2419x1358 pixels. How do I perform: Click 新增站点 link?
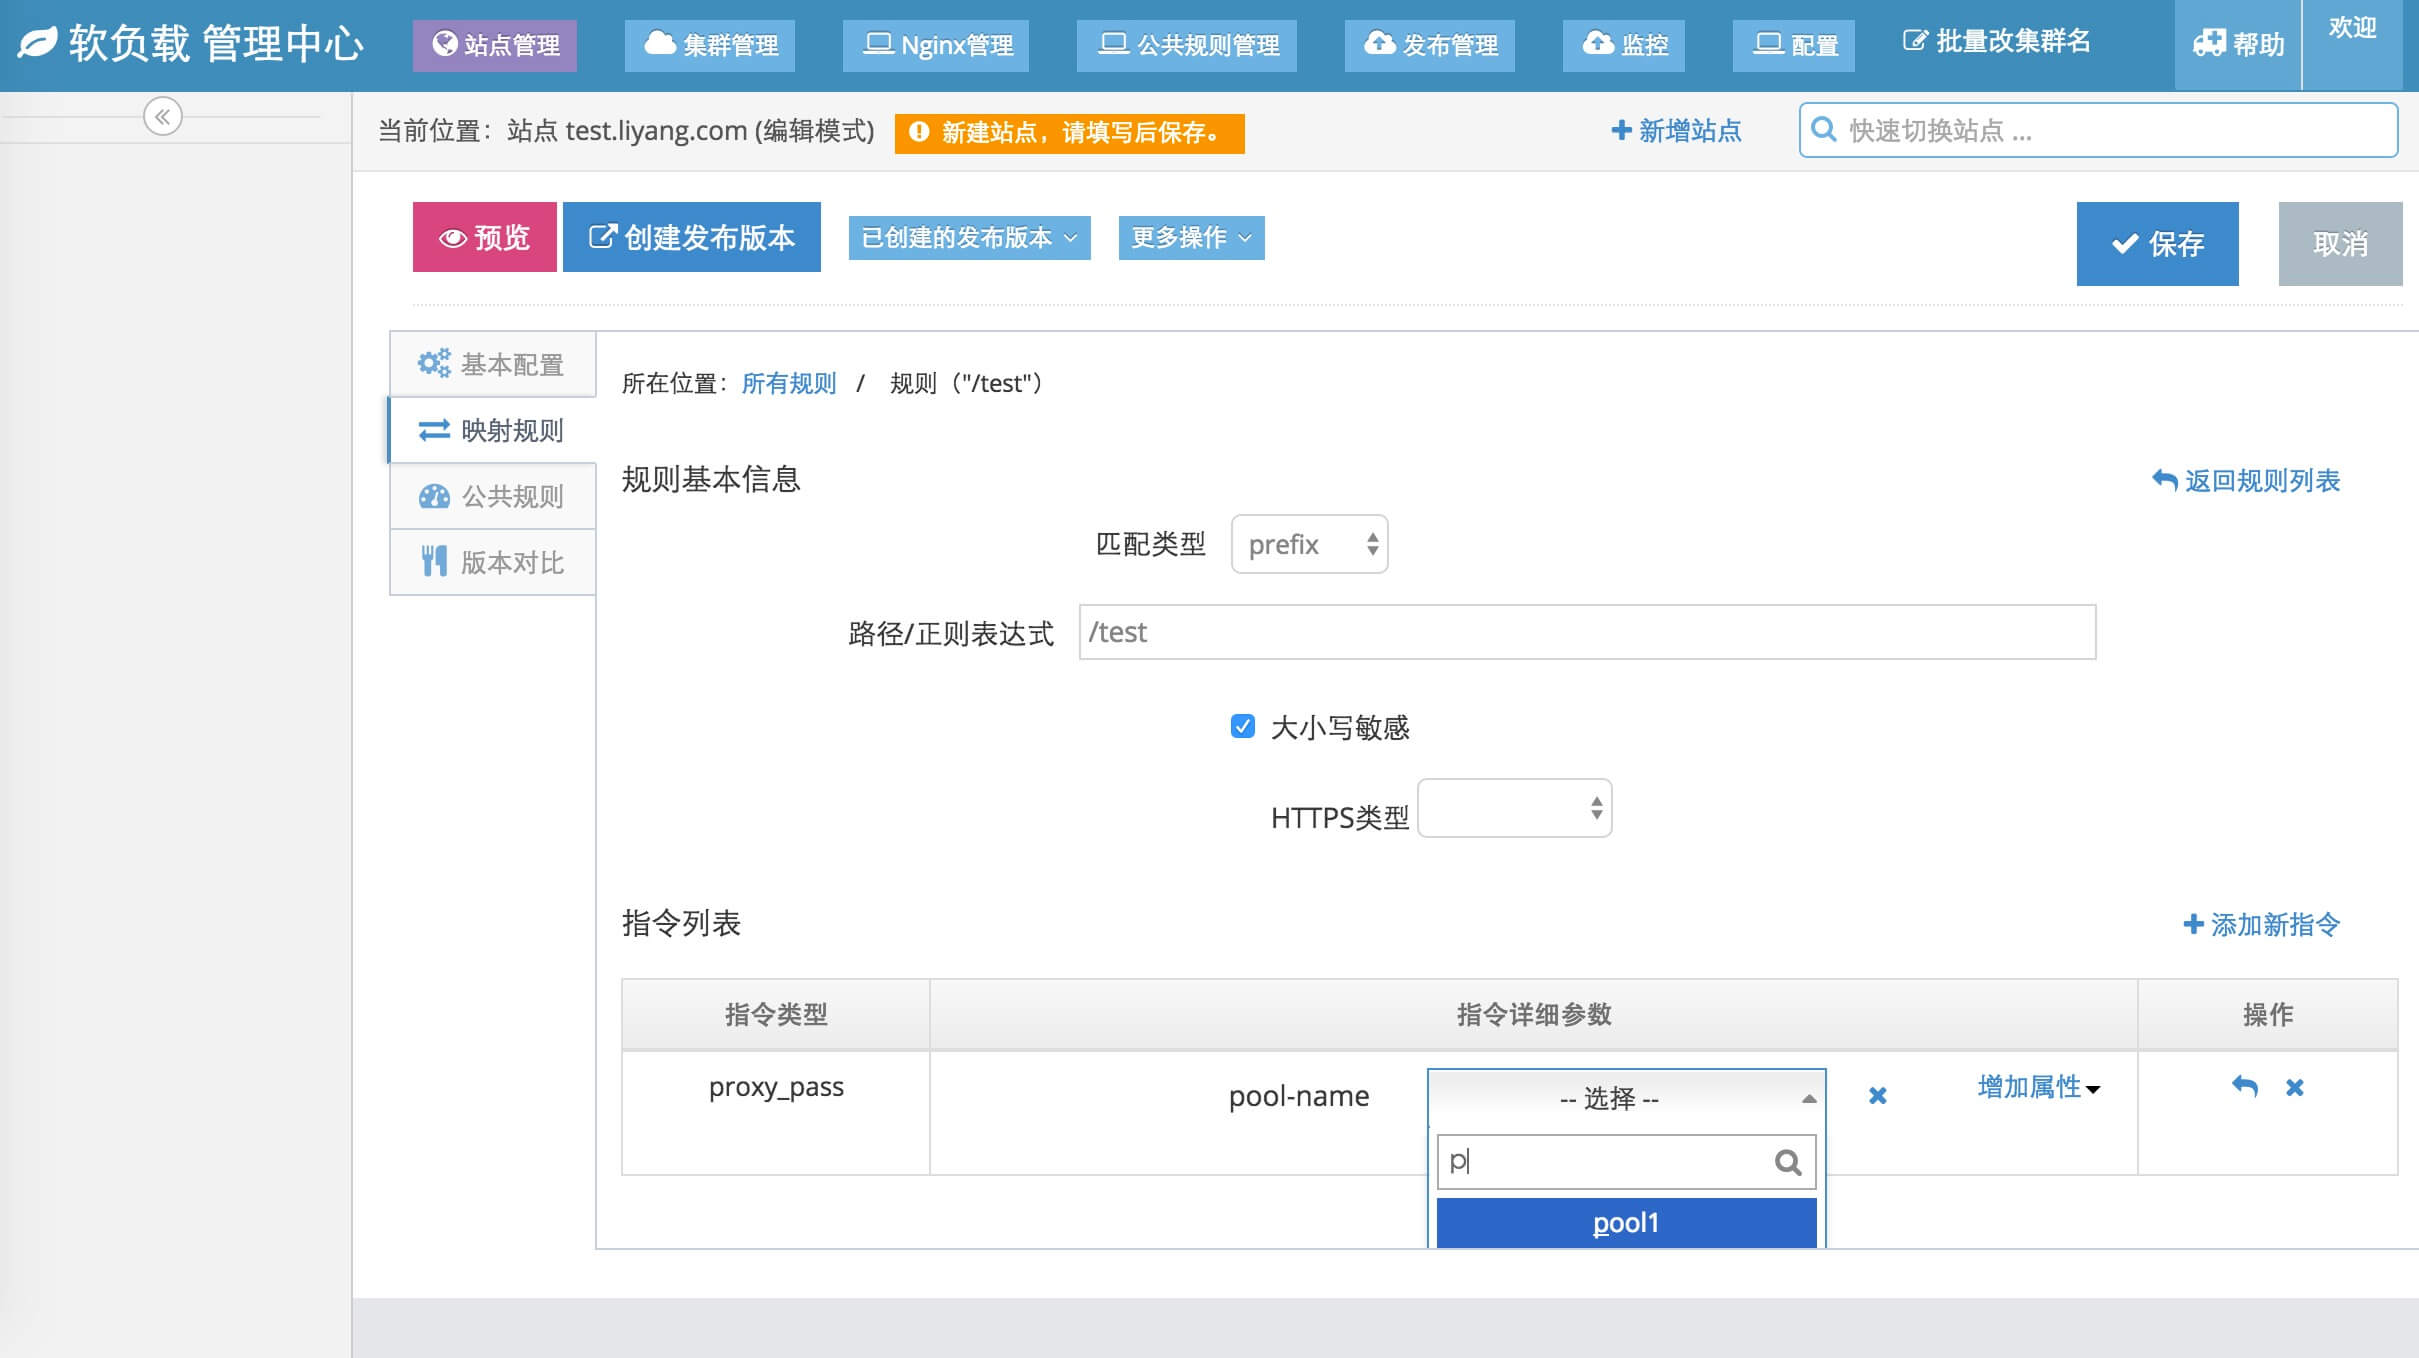click(x=1676, y=131)
